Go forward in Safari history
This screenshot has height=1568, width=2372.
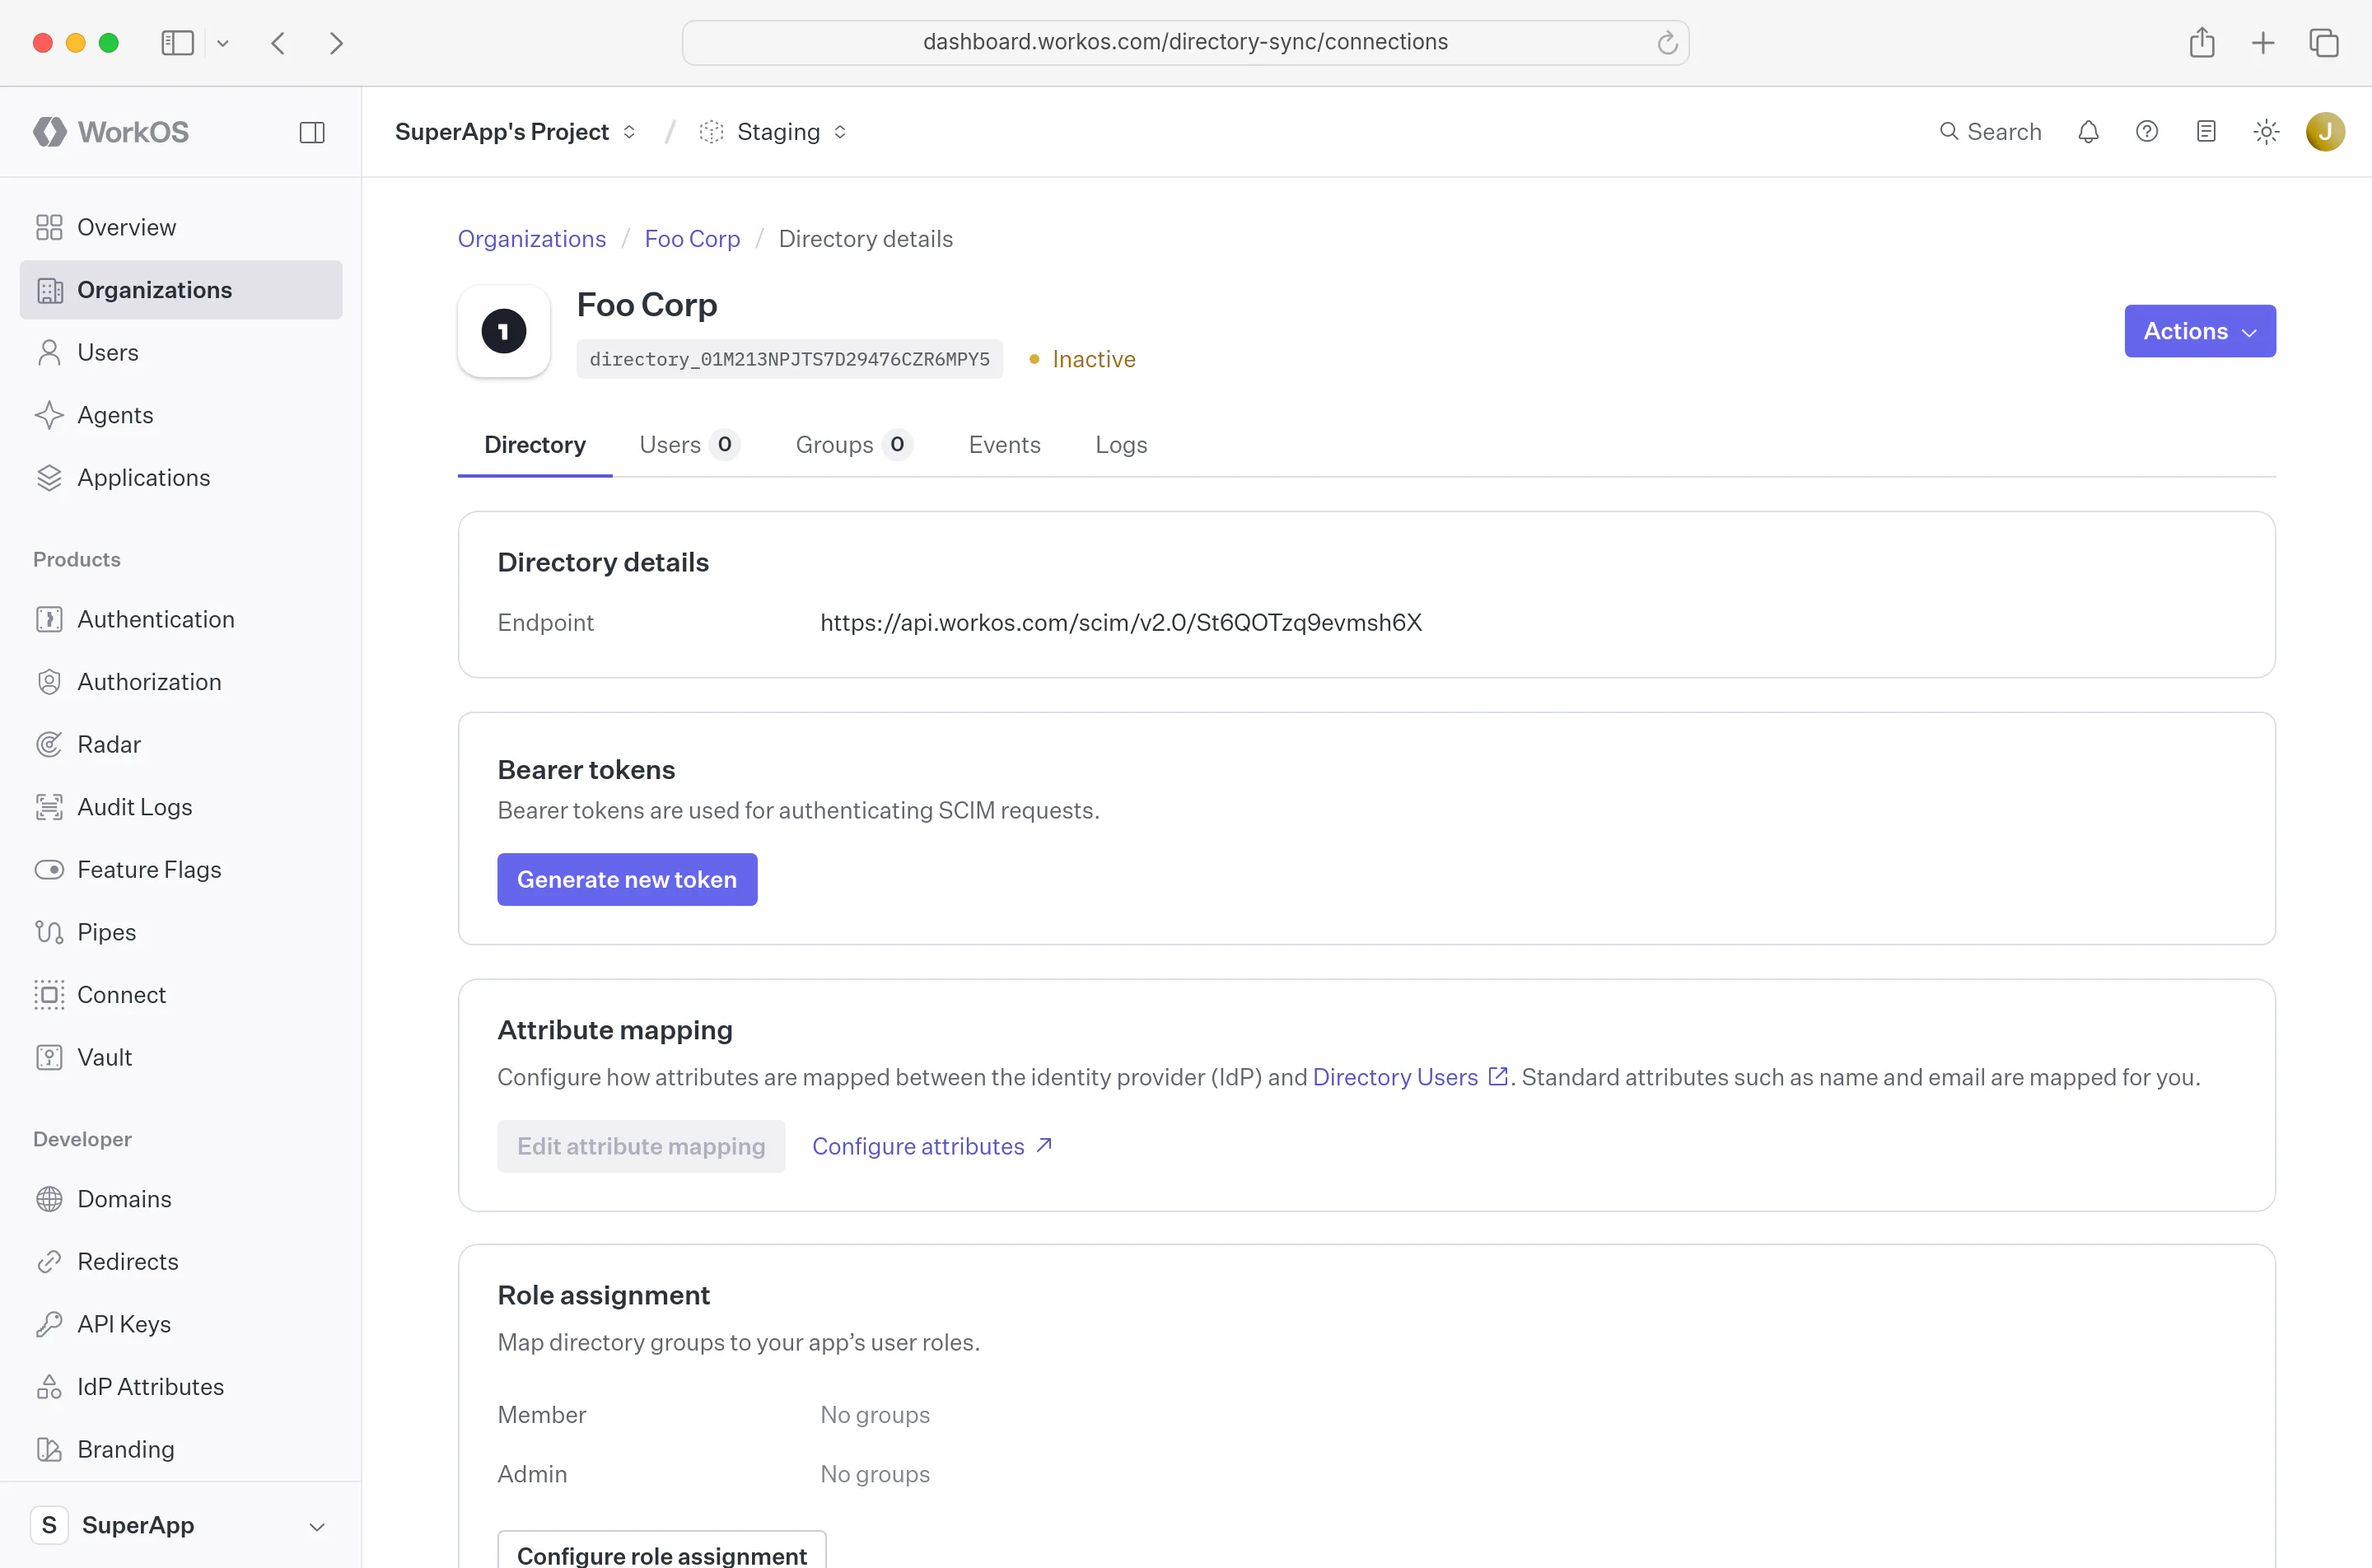tap(336, 43)
